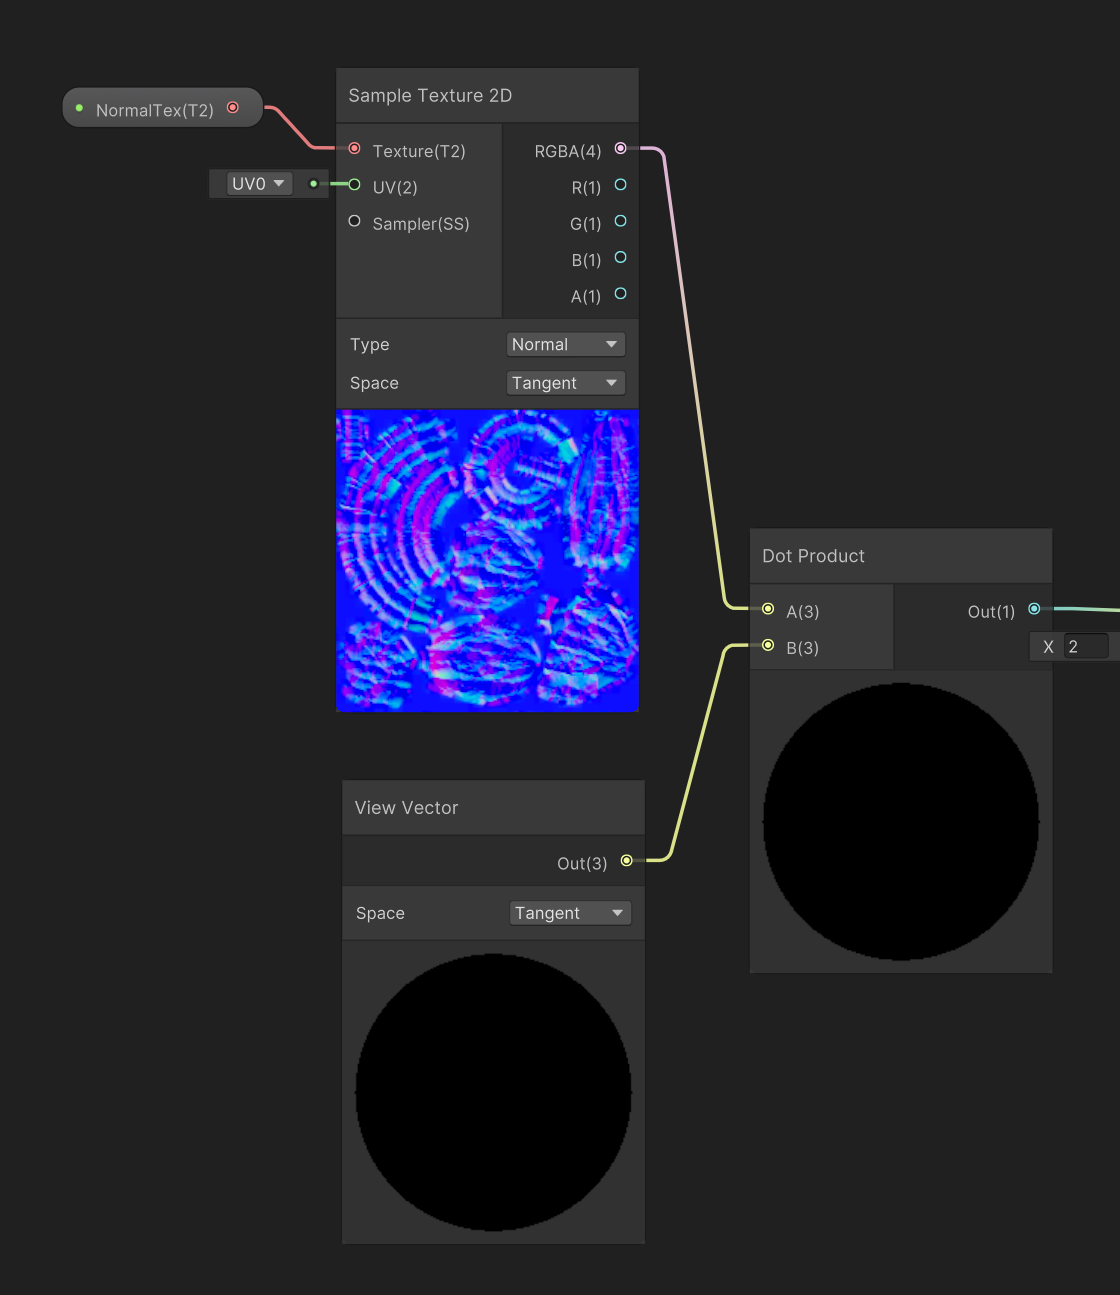Click the X value field showing 2
The width and height of the screenshot is (1120, 1295).
1086,647
